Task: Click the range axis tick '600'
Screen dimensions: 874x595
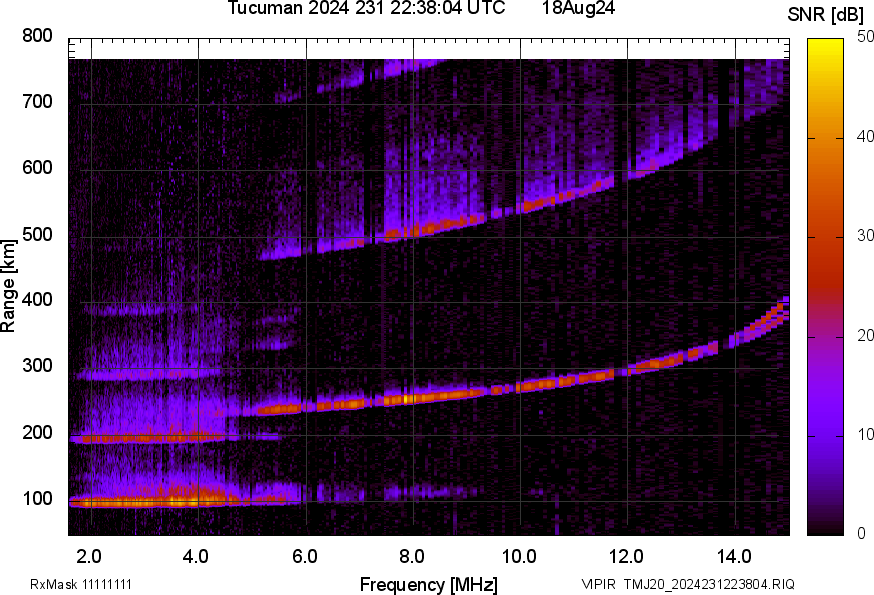Action: pos(37,168)
